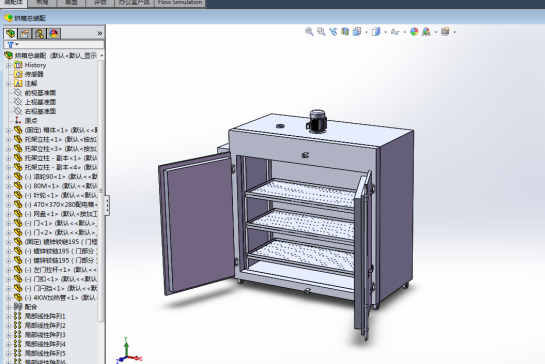Toggle Section View tool
The height and width of the screenshot is (364, 545).
pos(345,32)
